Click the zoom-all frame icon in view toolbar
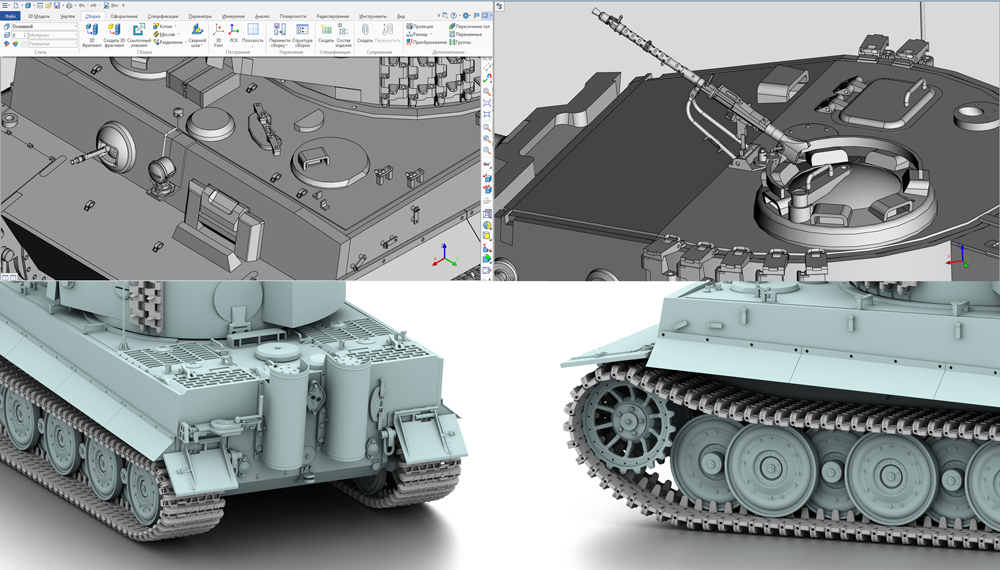The image size is (1000, 570). click(x=487, y=104)
